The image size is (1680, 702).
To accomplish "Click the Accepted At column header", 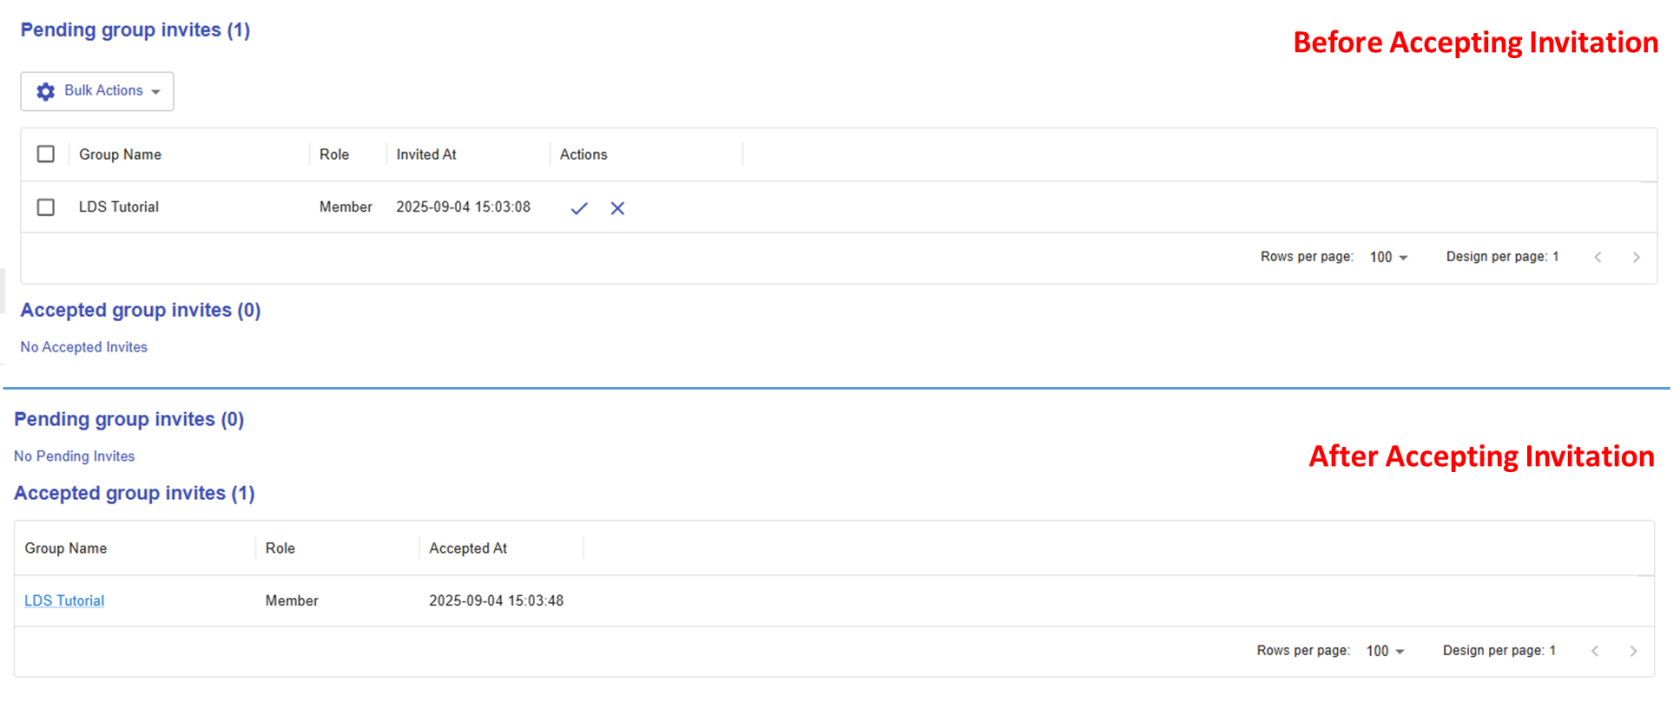I will point(468,549).
